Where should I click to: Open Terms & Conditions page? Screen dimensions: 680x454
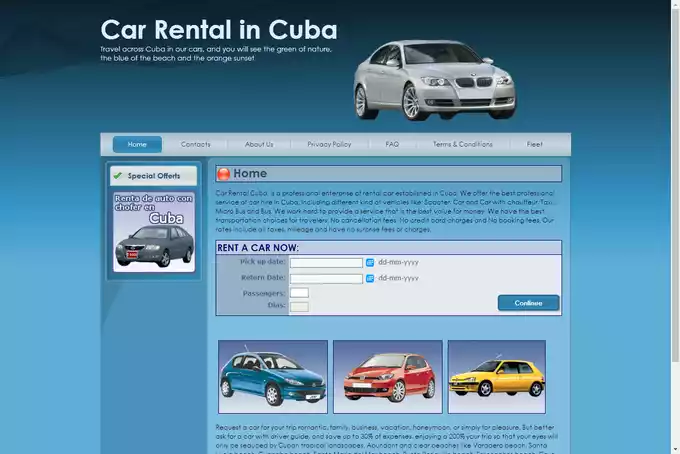(x=462, y=144)
